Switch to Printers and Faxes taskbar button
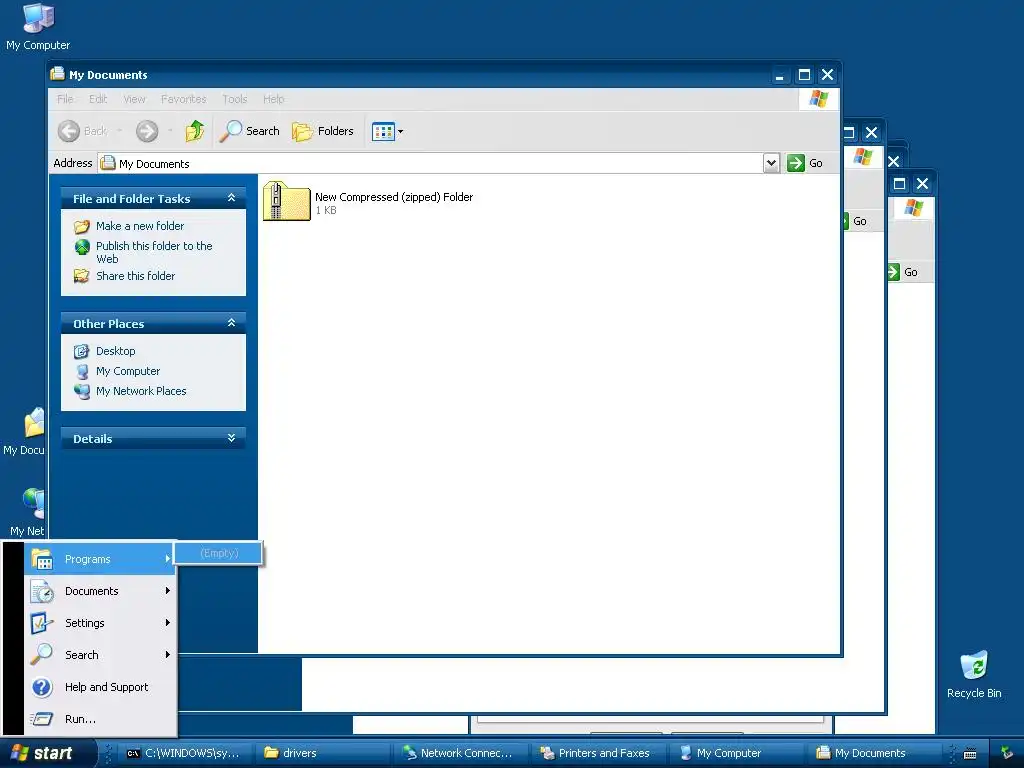 [598, 753]
